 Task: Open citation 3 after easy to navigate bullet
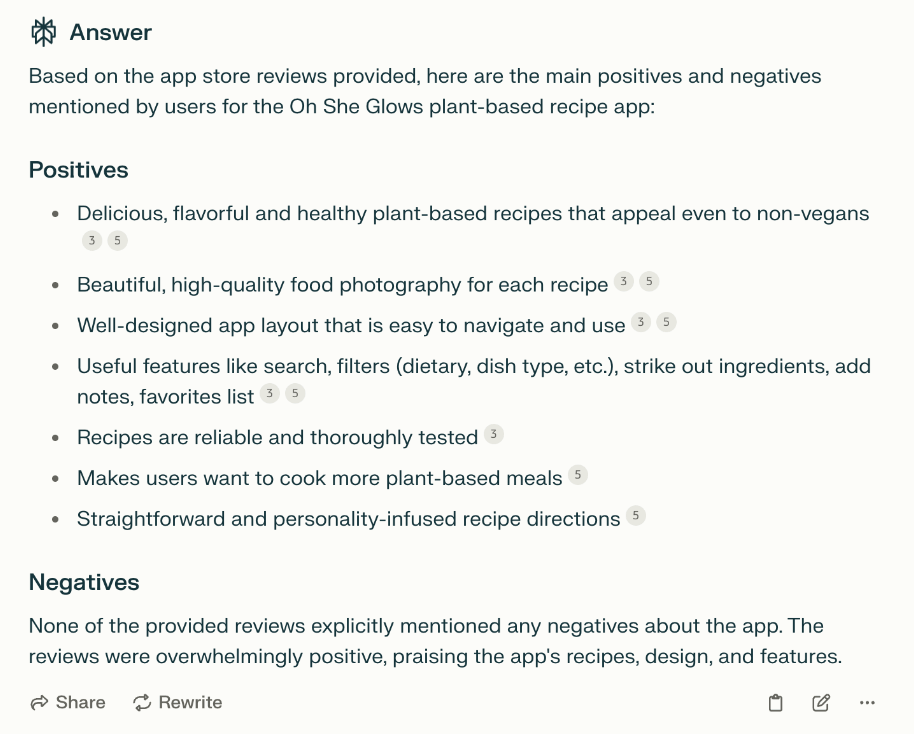tap(639, 321)
